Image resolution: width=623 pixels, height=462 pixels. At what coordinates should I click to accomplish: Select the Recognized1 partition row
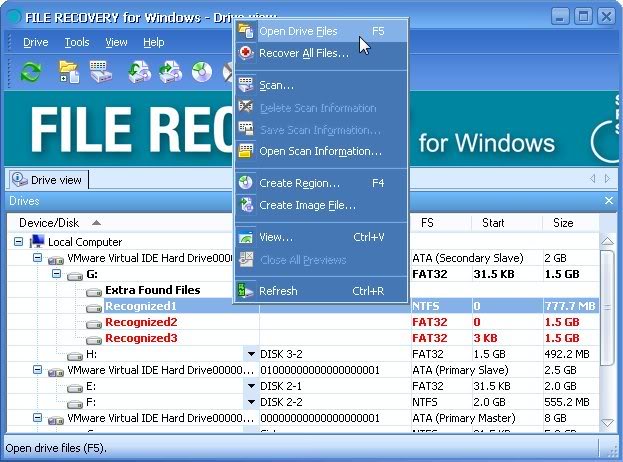(303, 306)
